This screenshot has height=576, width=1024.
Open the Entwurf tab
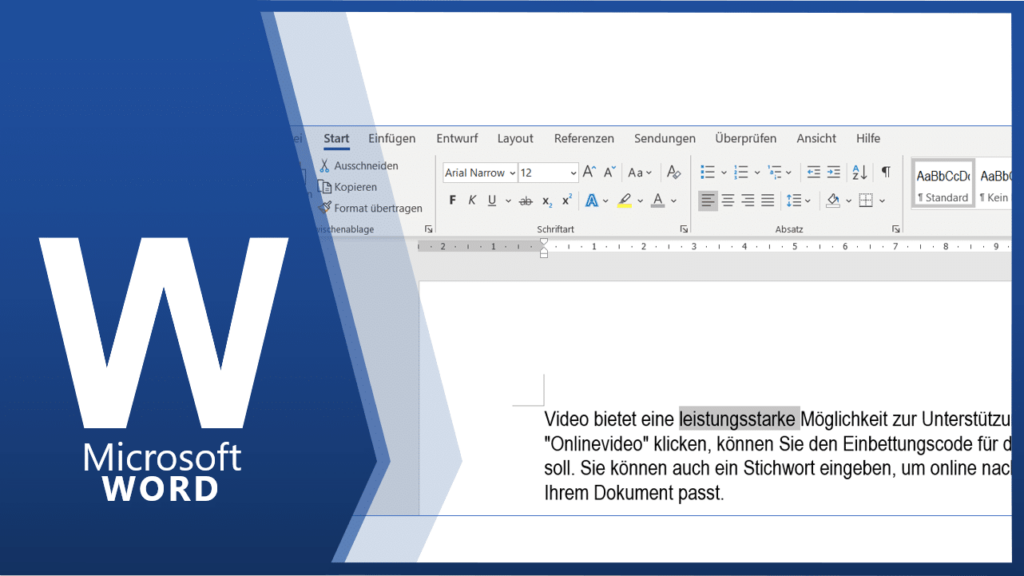[x=457, y=138]
